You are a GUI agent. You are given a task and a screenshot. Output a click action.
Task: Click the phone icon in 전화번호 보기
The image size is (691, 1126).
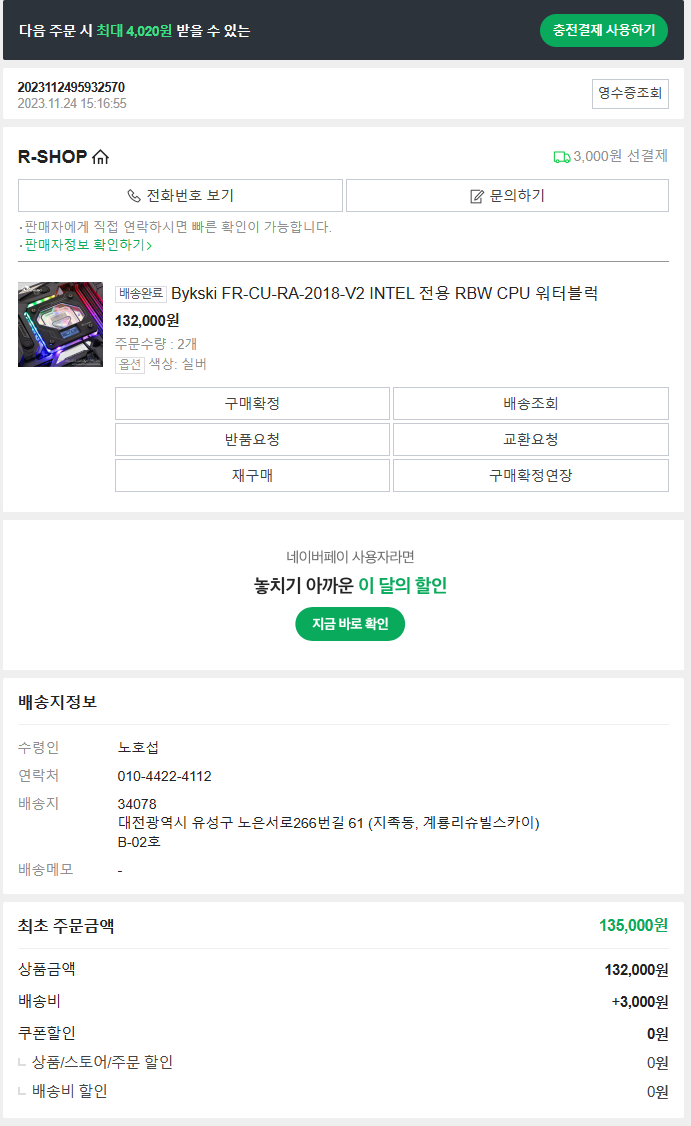(x=134, y=196)
